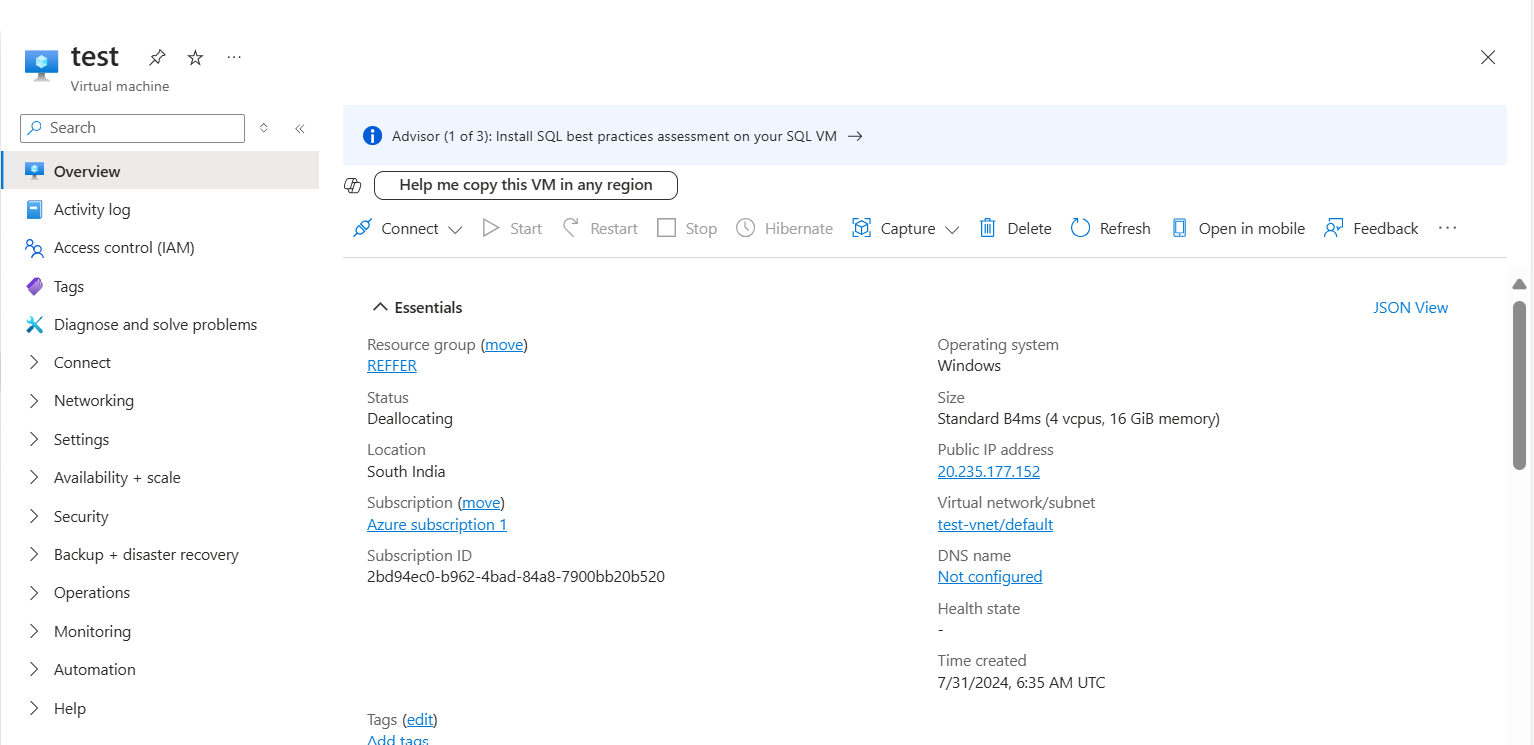
Task: Click move link next to Resource group
Action: pos(504,344)
